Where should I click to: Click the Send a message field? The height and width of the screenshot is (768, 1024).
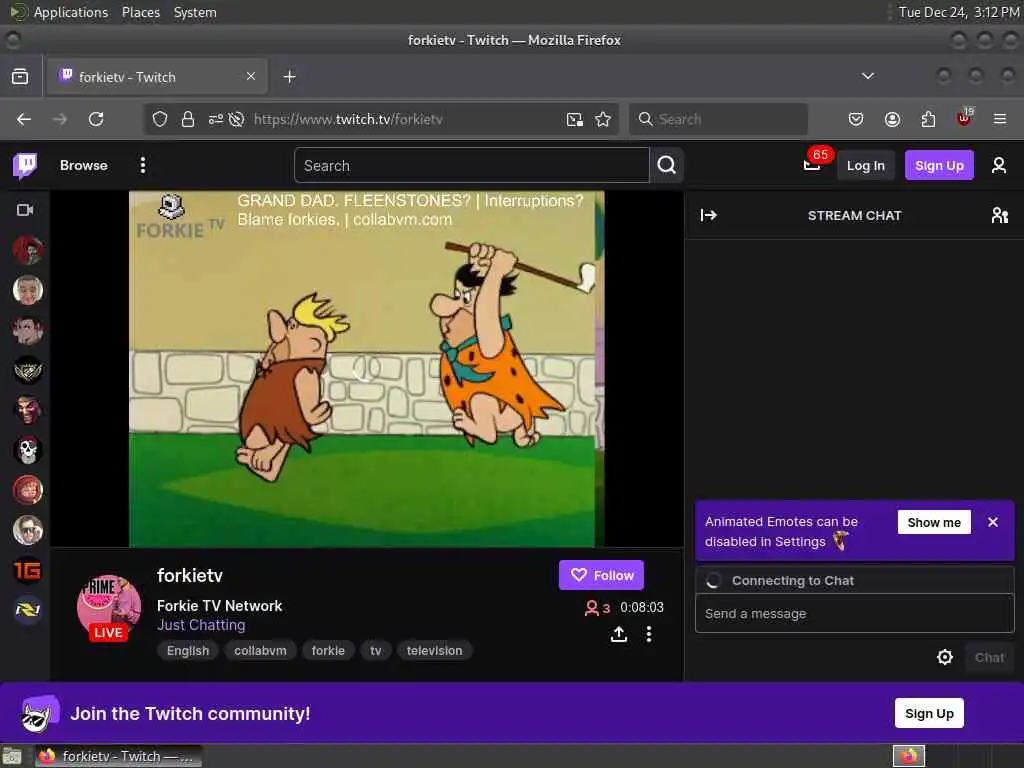(x=854, y=613)
